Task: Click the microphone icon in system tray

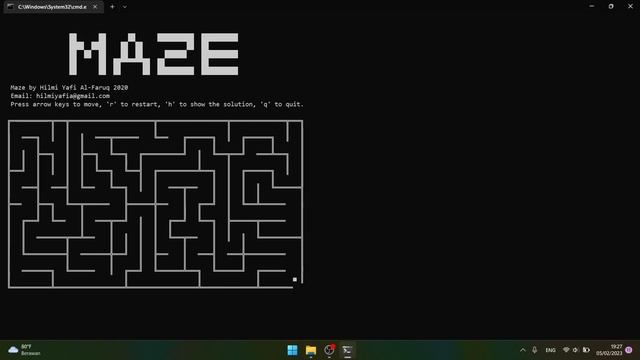Action: pos(535,350)
